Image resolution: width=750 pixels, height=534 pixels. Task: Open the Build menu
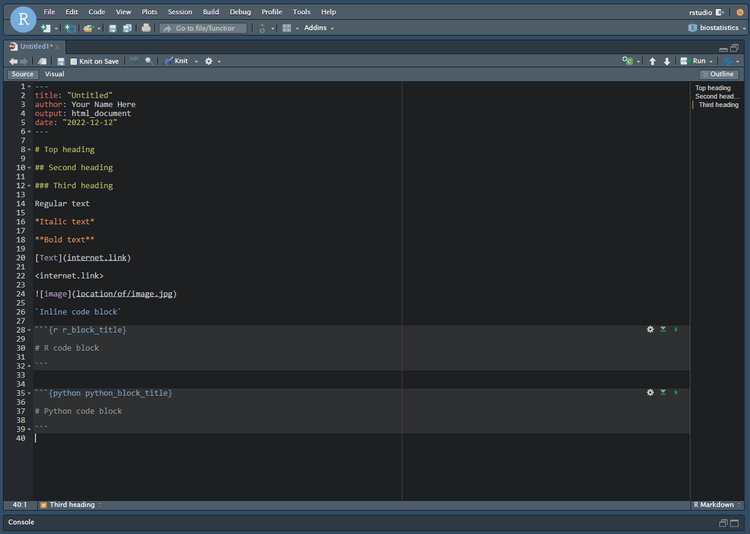coord(211,12)
